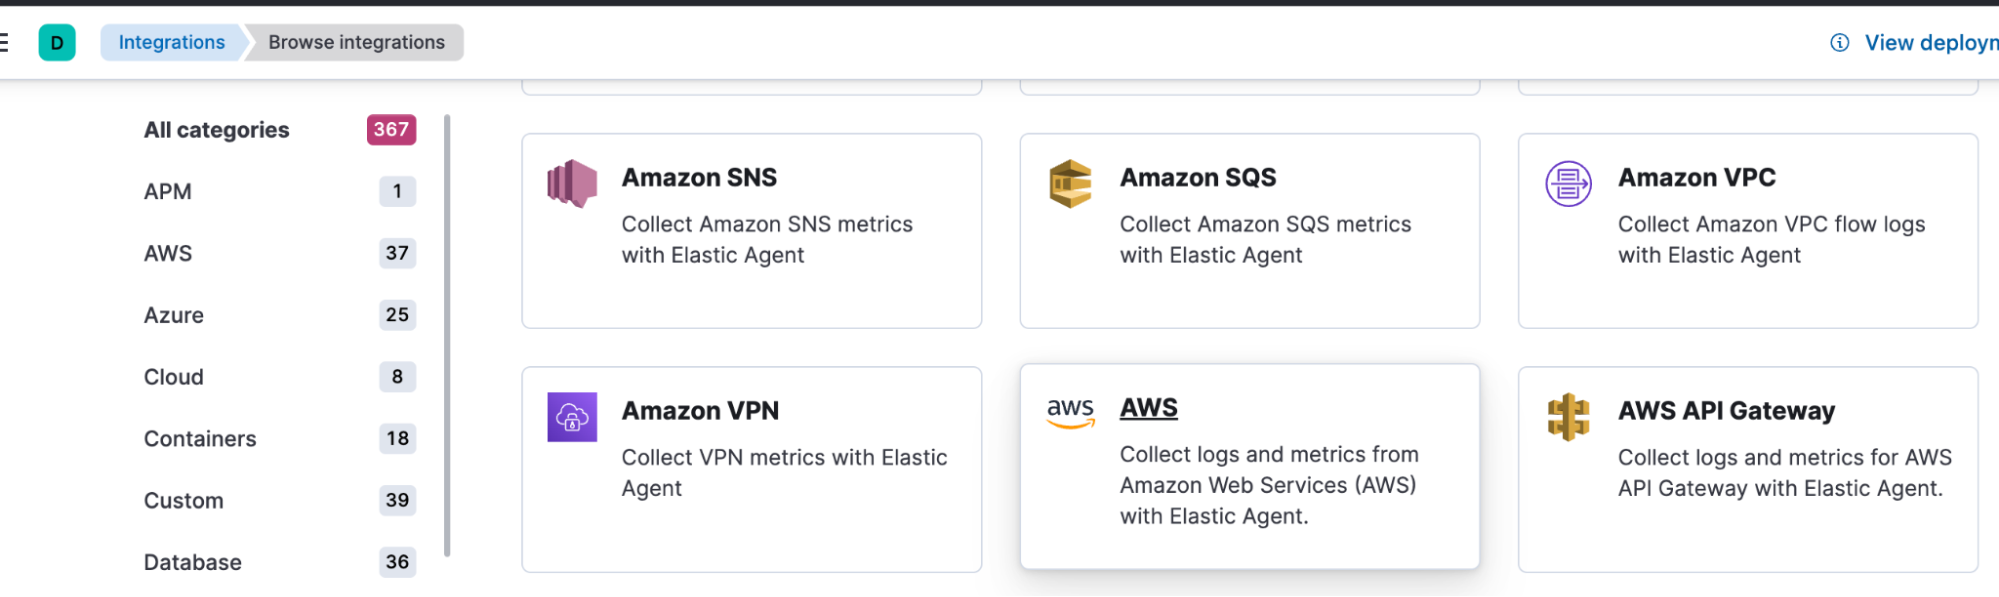Select All categories filter
The height and width of the screenshot is (597, 1999).
[217, 130]
